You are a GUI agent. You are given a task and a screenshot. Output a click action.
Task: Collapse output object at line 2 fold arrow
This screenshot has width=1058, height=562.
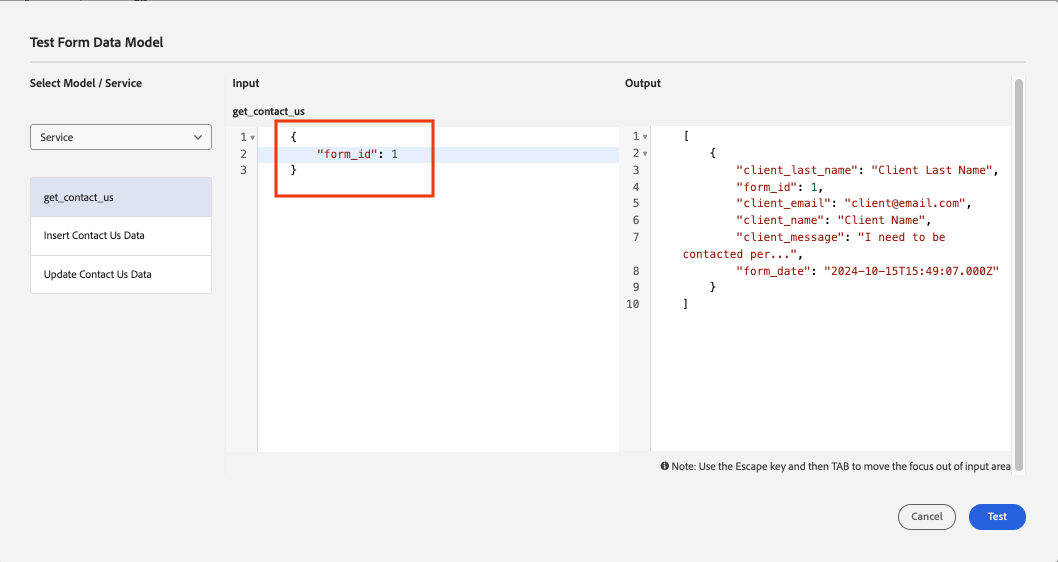tap(645, 154)
